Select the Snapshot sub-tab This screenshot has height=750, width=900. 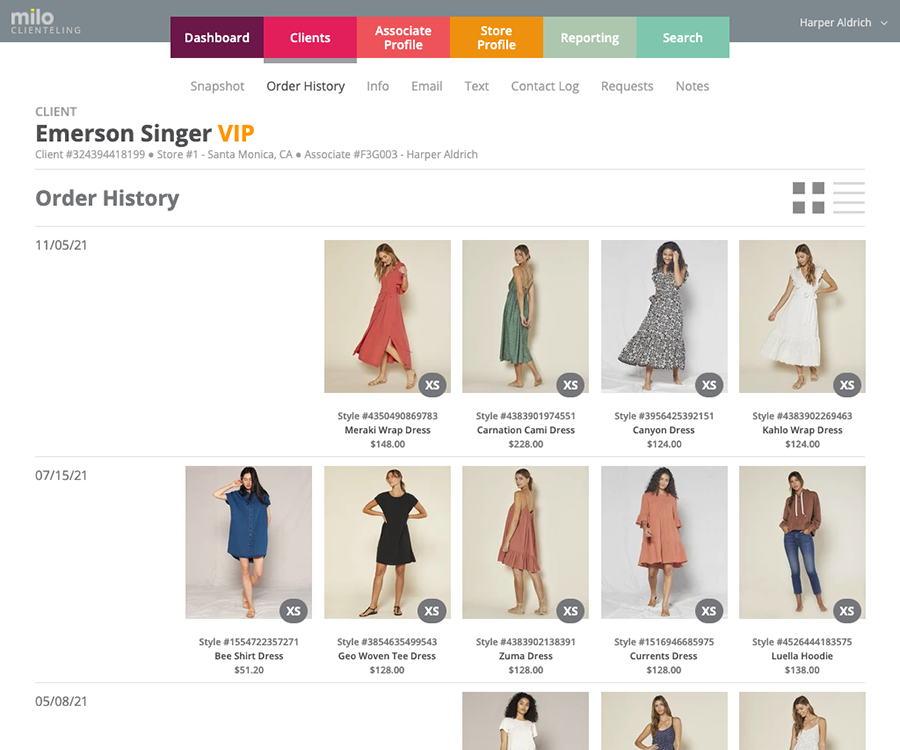pos(217,86)
